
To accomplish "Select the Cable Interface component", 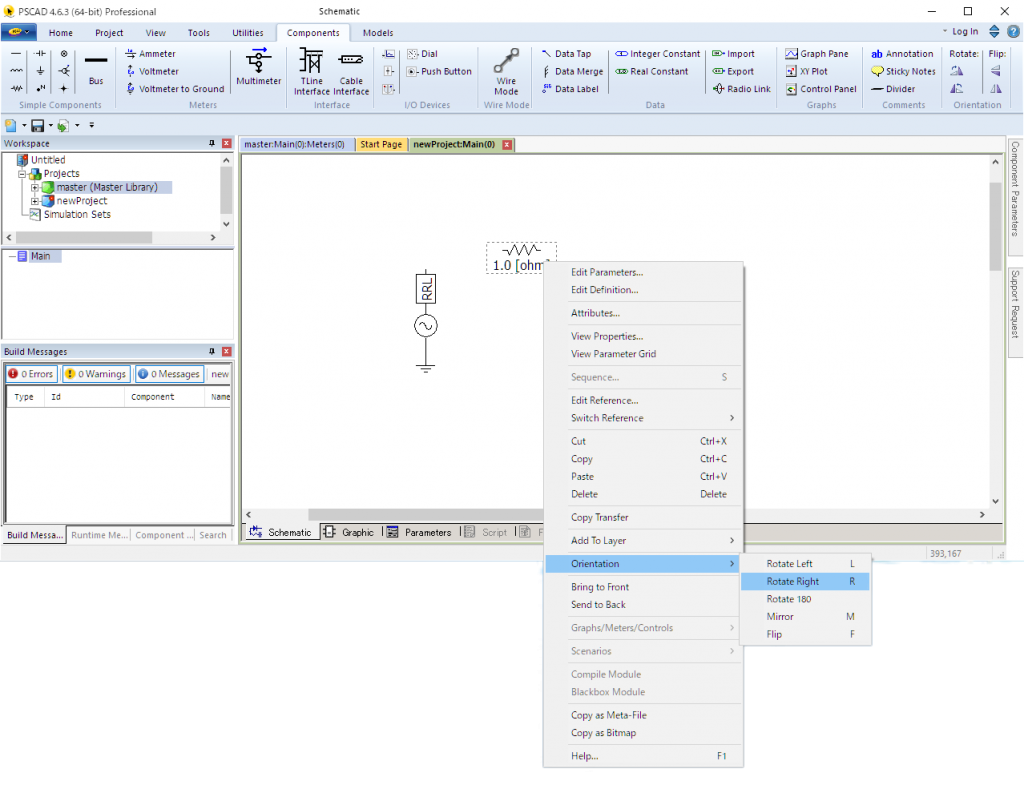I will (351, 70).
